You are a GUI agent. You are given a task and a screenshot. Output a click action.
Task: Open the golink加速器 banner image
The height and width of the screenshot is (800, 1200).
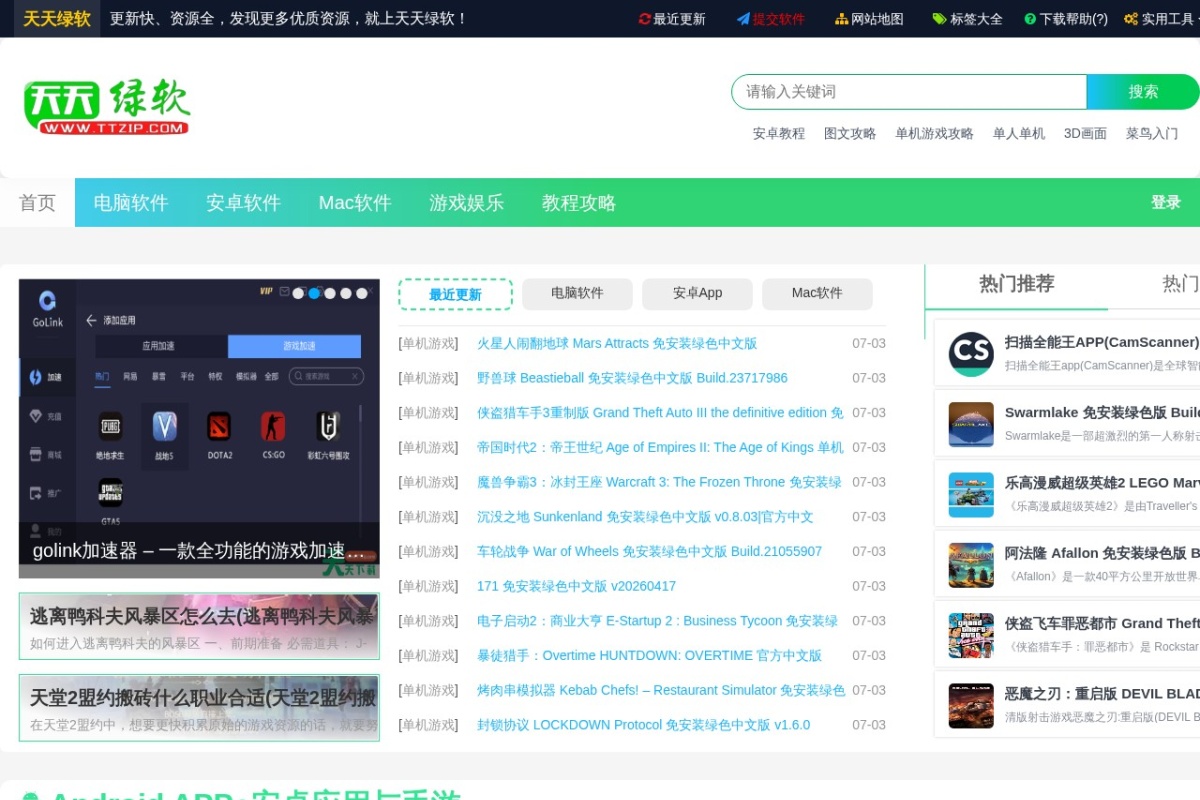(199, 428)
